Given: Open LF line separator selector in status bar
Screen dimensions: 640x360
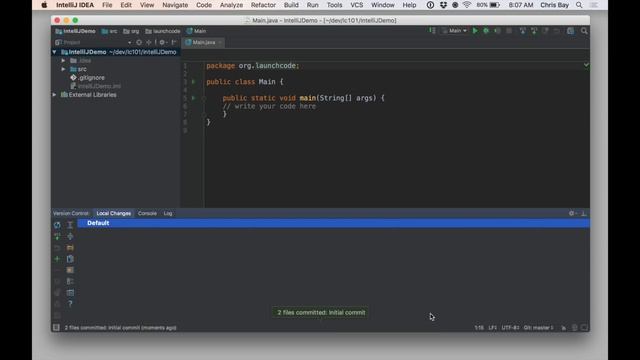Looking at the screenshot, I should coord(492,328).
